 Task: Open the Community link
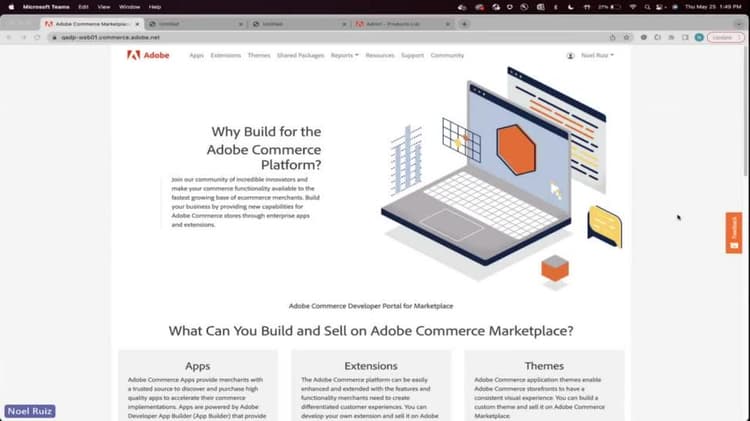coord(447,55)
